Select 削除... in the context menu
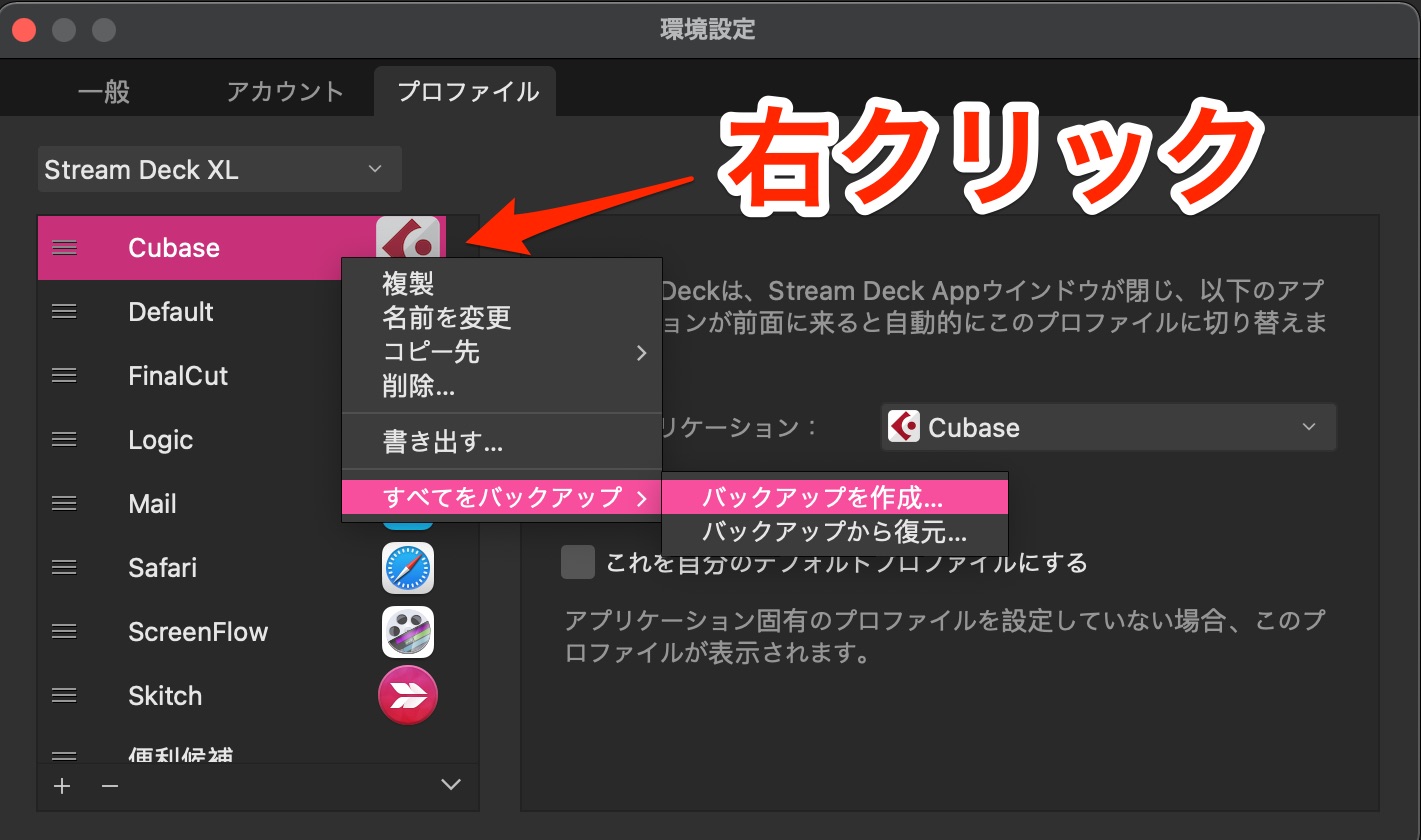1421x840 pixels. pyautogui.click(x=502, y=386)
